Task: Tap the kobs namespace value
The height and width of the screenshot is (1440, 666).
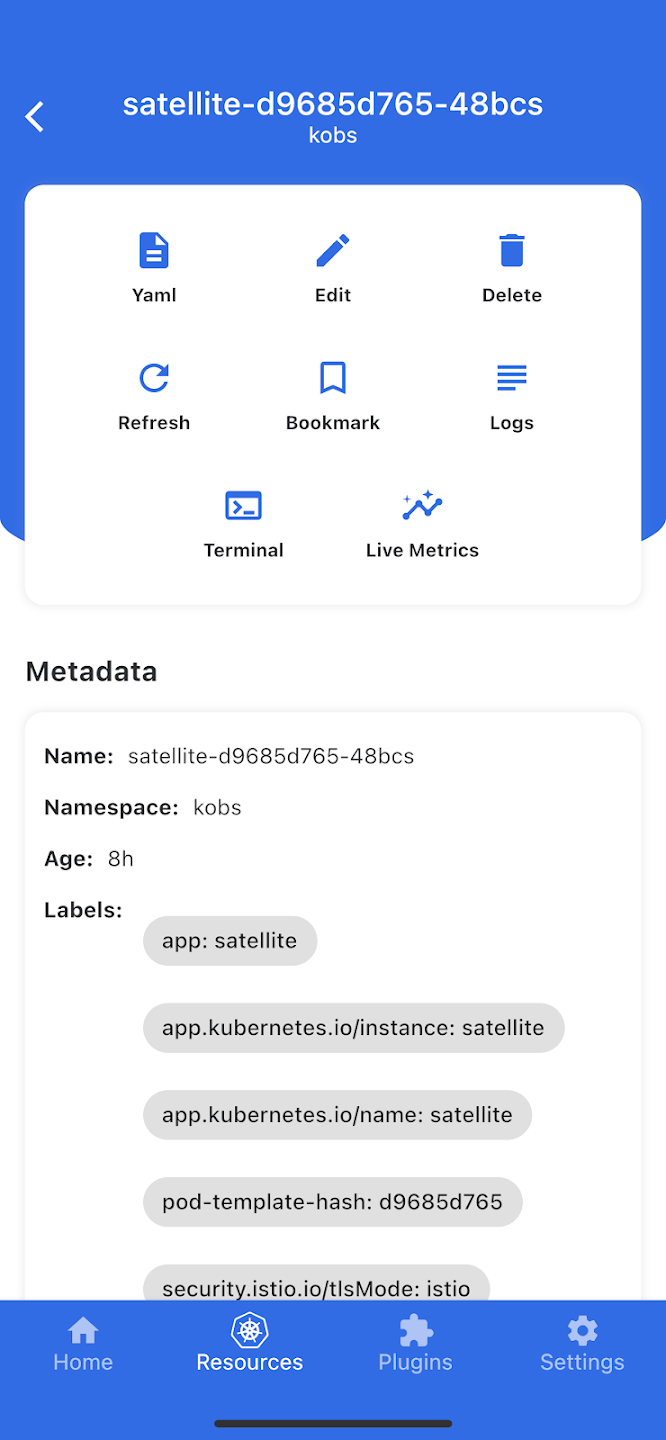Action: click(x=217, y=808)
